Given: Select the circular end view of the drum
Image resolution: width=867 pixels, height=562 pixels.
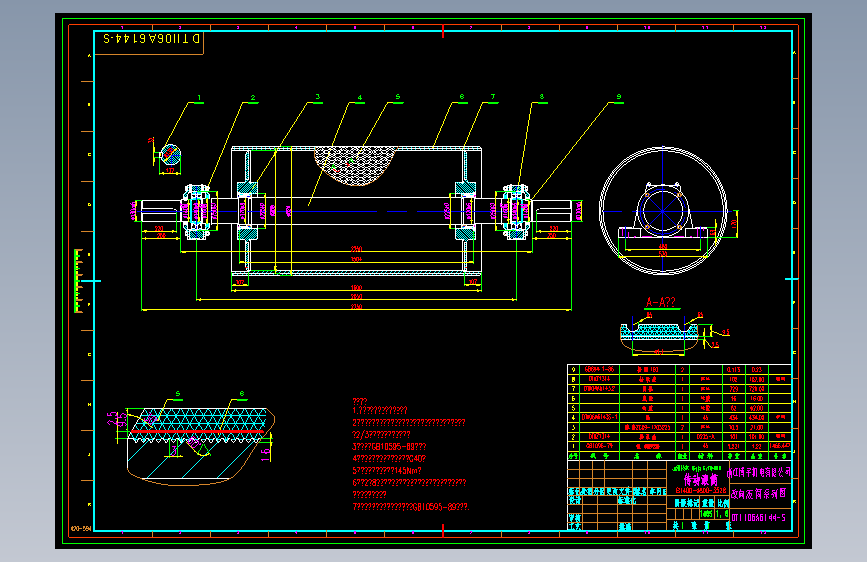Looking at the screenshot, I should 663,211.
